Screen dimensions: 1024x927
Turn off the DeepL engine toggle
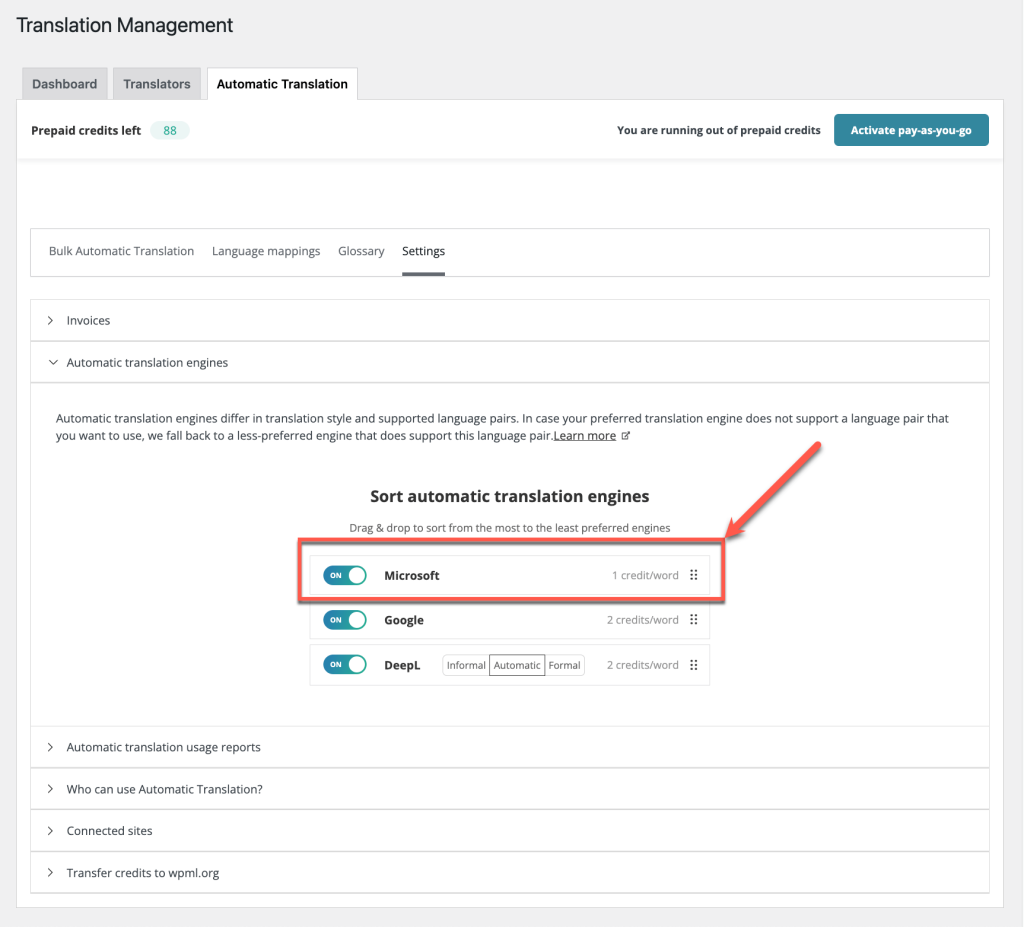[x=345, y=665]
